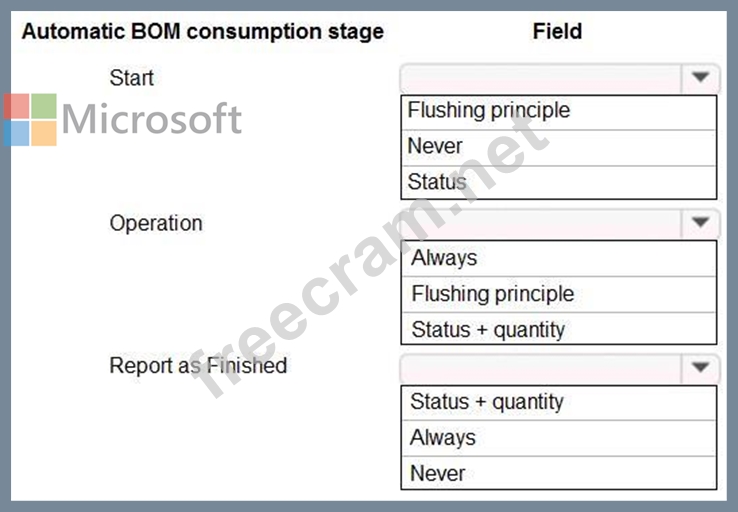Choose Never in the Start list
Viewport: 738px width, 512px height.
[559, 147]
